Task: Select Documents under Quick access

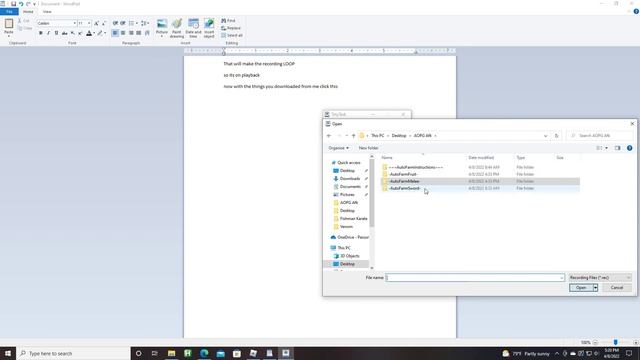Action: pos(350,187)
